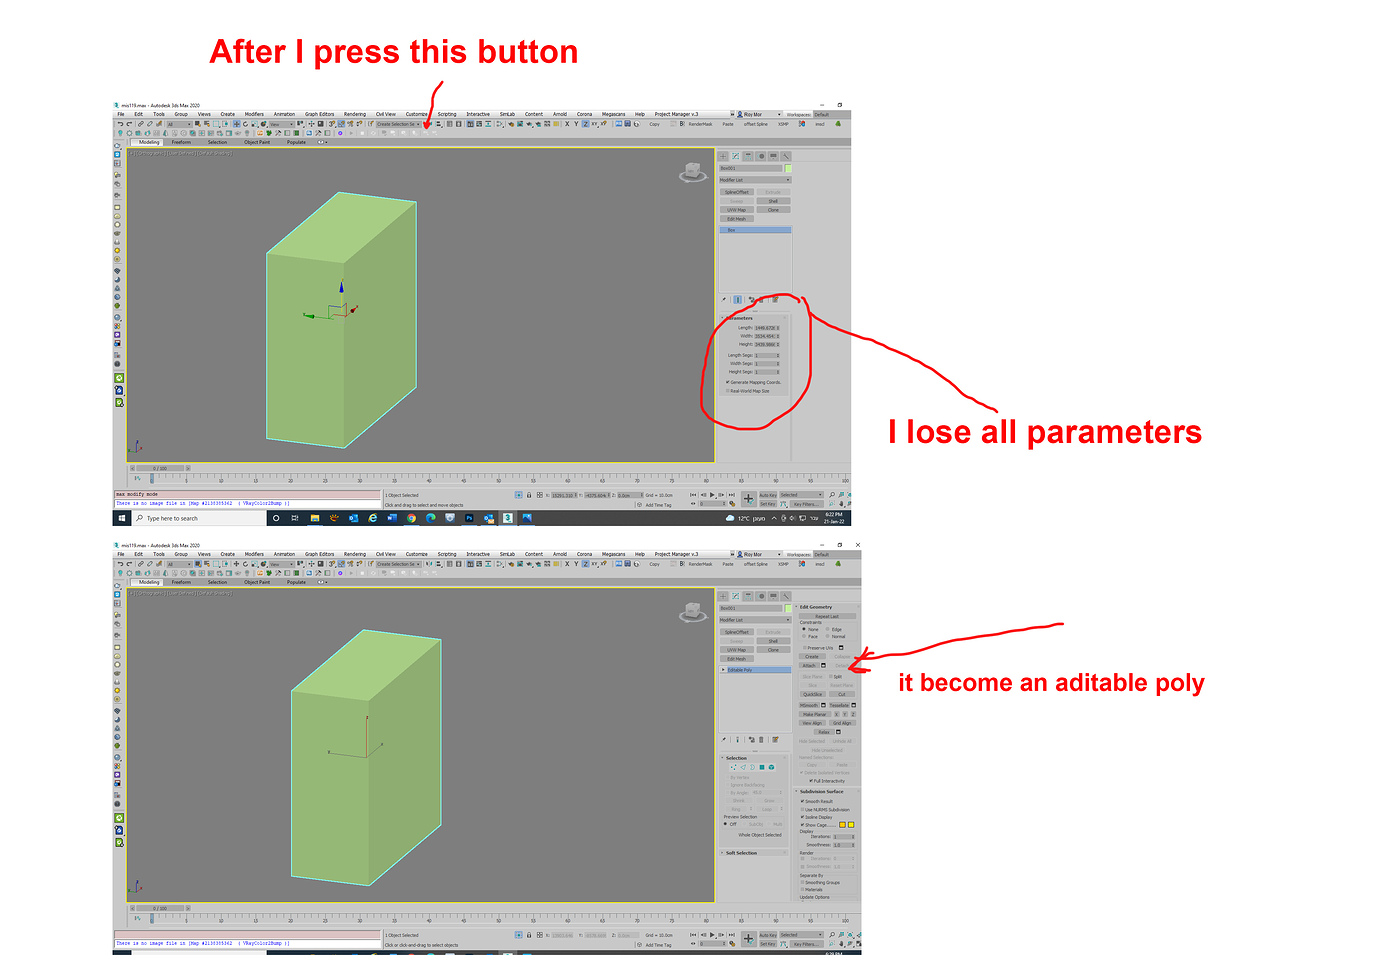Select the Polygon sub-object icon
The width and height of the screenshot is (1380, 974).
tap(764, 767)
